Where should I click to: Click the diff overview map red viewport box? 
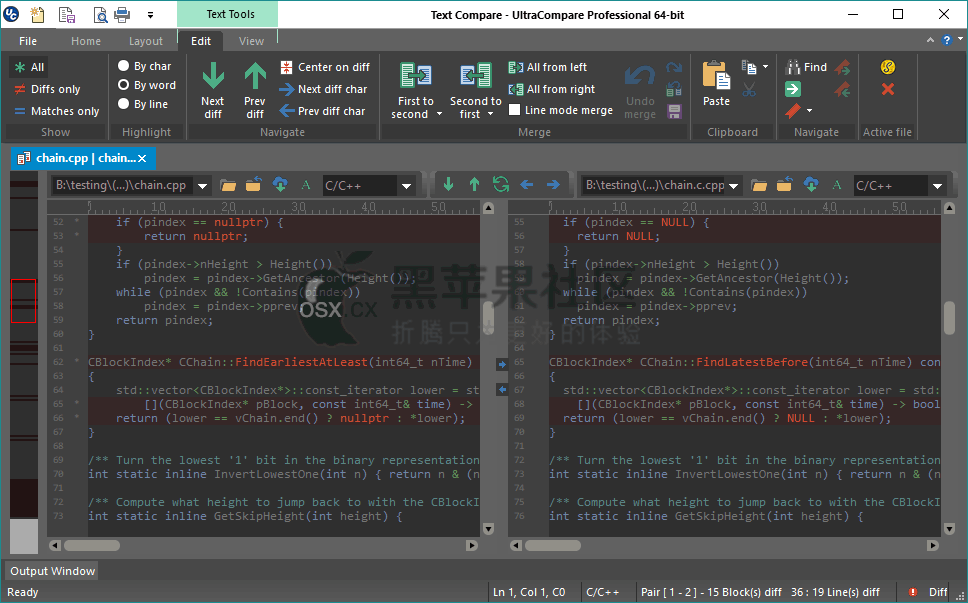point(23,301)
